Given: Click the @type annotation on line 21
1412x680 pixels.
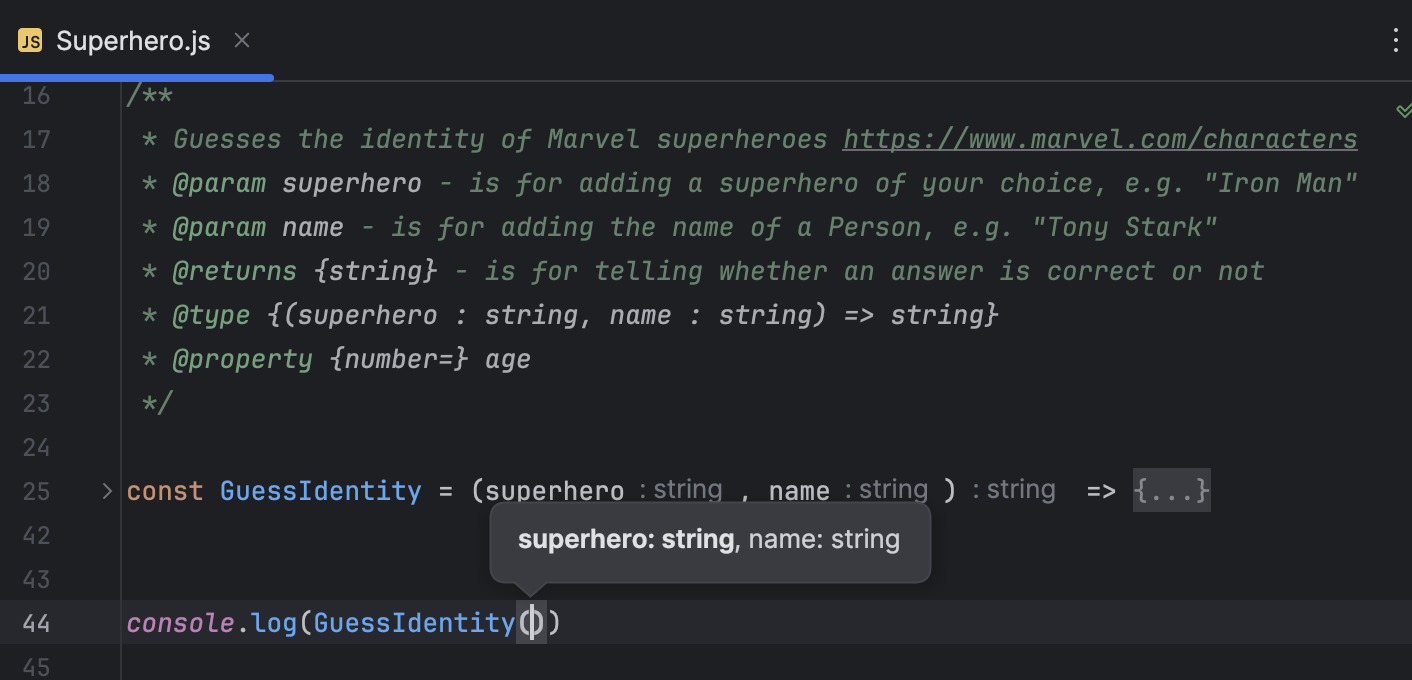Looking at the screenshot, I should 211,314.
